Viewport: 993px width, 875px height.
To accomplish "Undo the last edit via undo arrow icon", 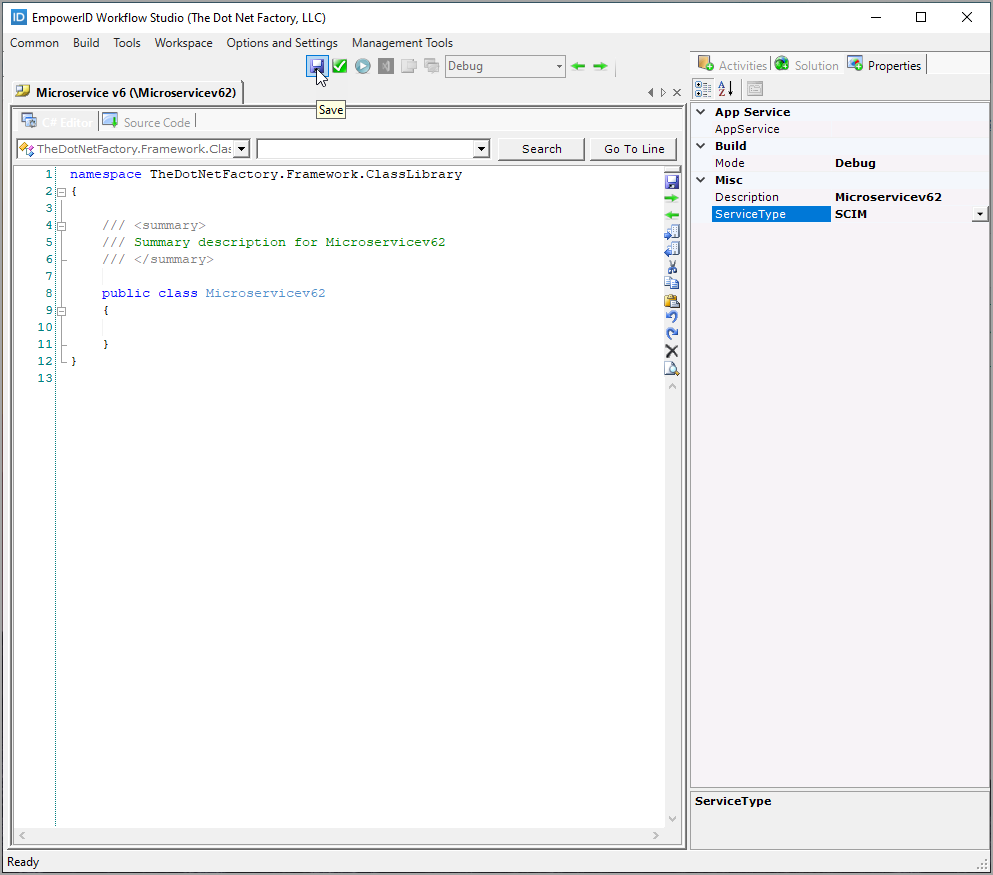I will pyautogui.click(x=672, y=317).
